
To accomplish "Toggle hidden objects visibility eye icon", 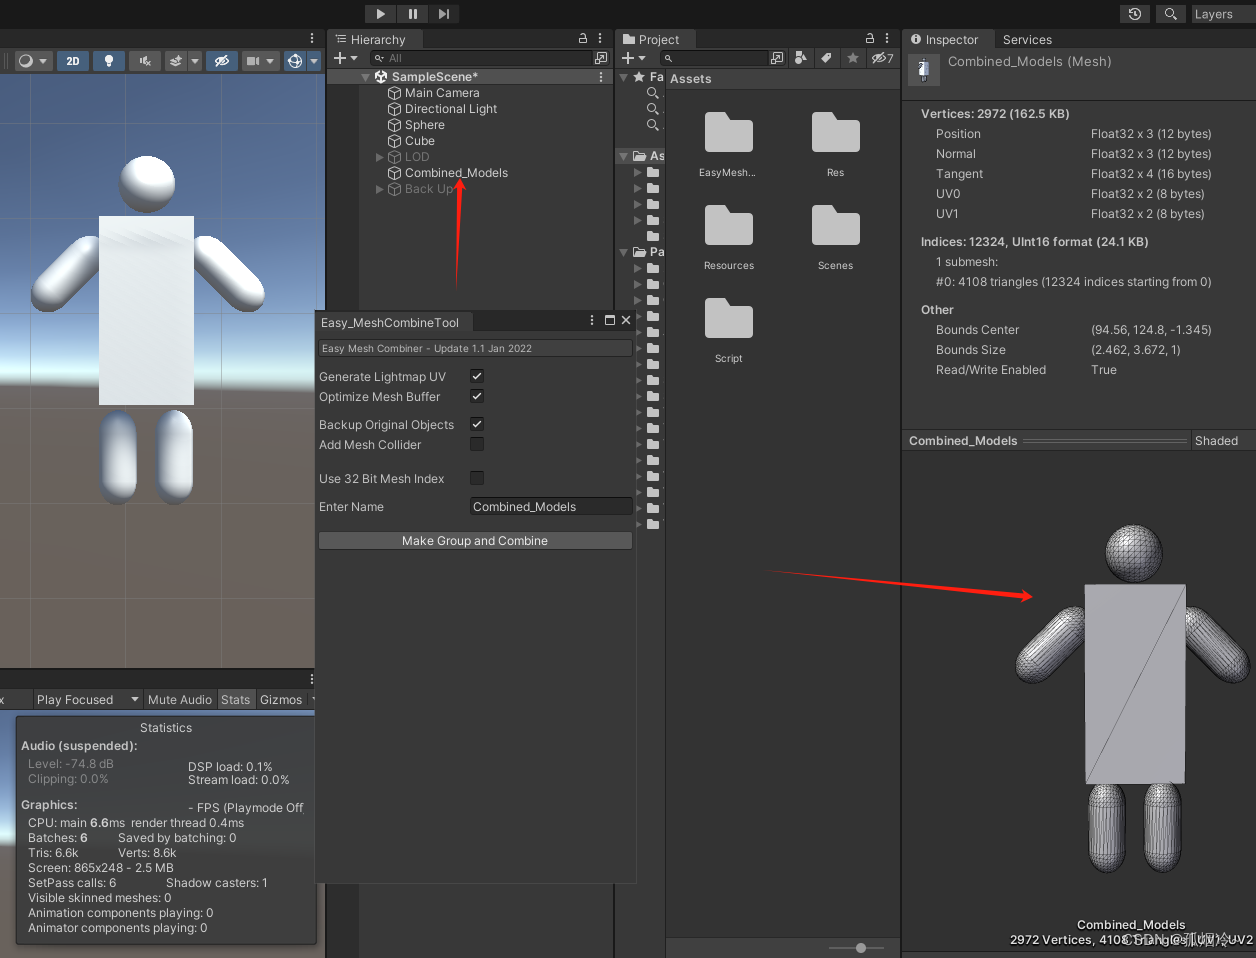I will (x=222, y=61).
